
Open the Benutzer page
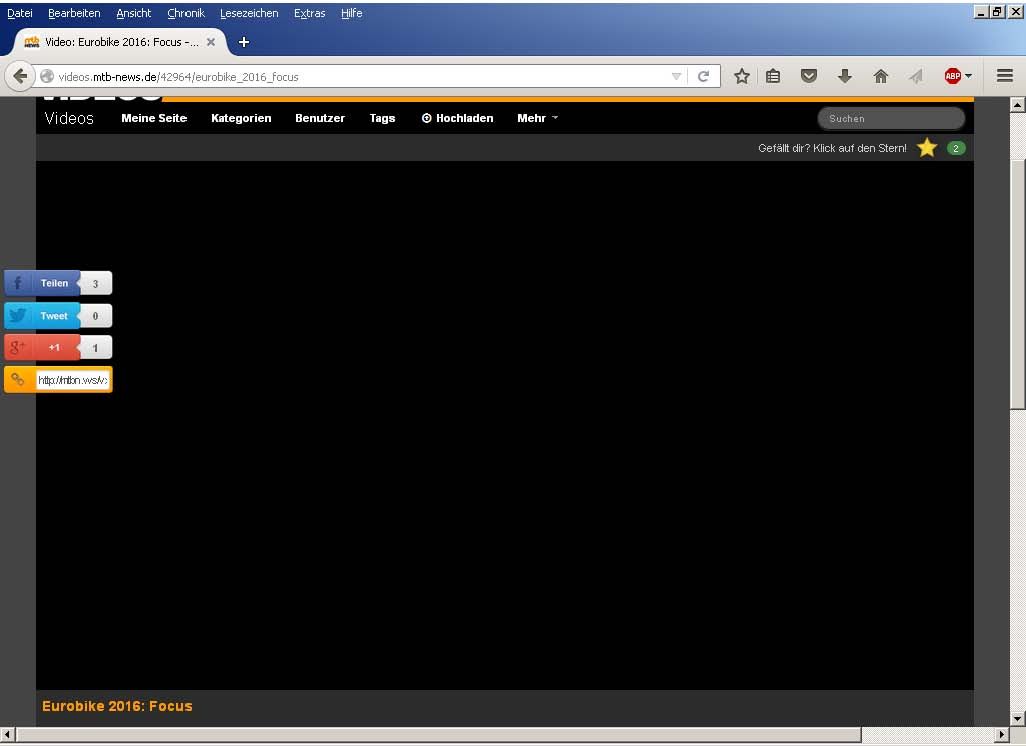tap(320, 118)
